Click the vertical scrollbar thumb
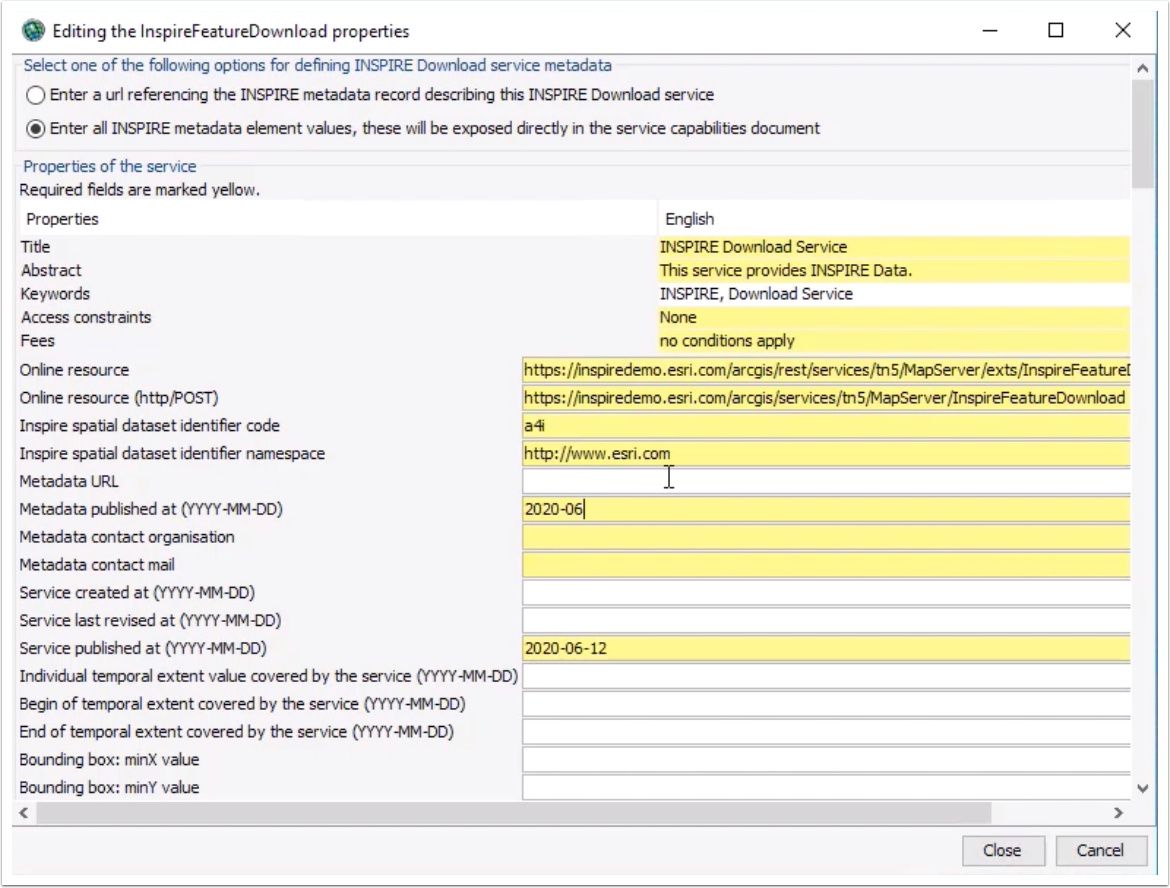Screen dimensions: 1170x888 tap(1142, 134)
